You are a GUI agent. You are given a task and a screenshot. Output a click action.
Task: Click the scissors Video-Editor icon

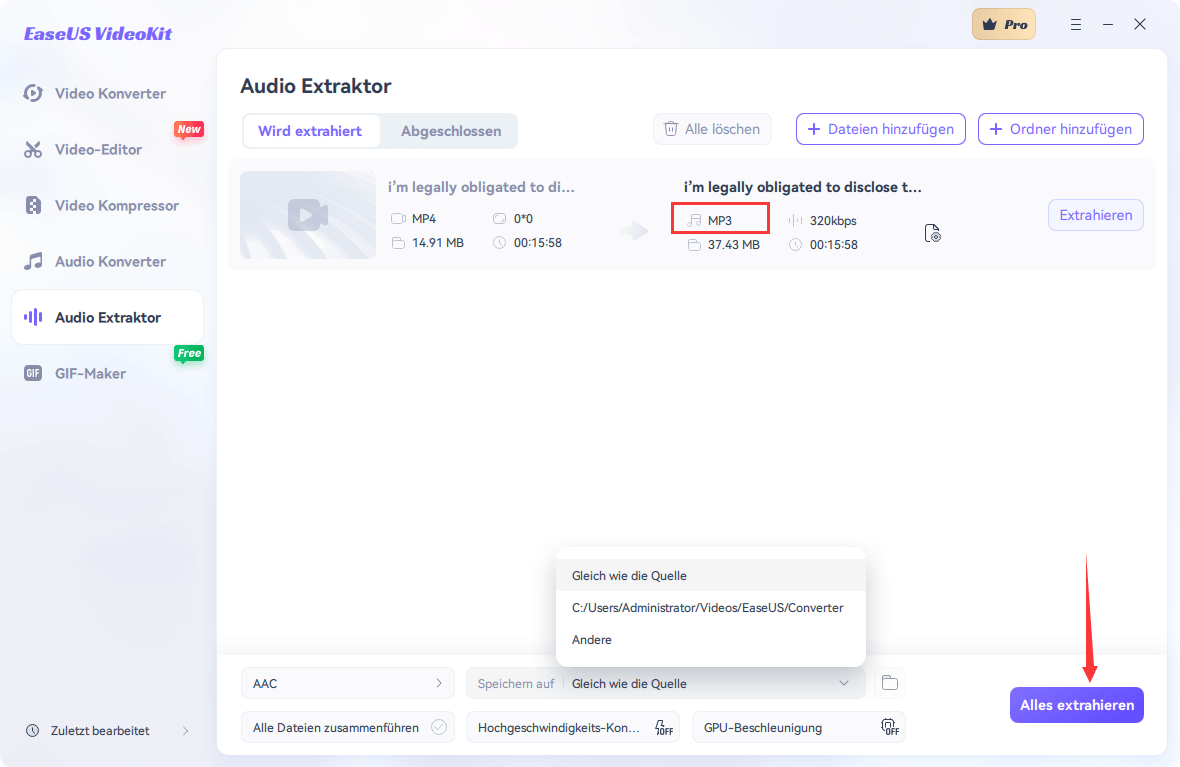32,149
